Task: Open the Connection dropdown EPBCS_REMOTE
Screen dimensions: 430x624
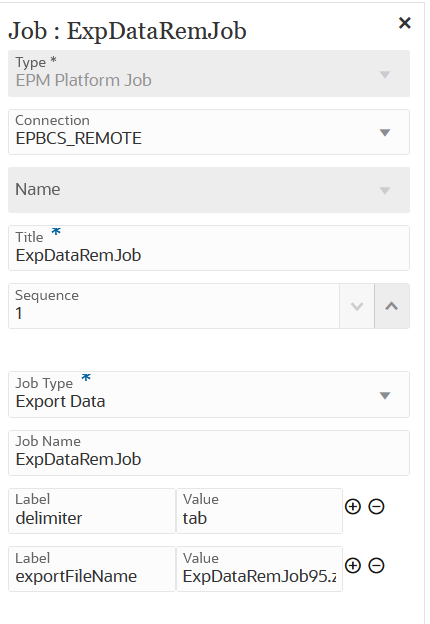Action: (209, 132)
